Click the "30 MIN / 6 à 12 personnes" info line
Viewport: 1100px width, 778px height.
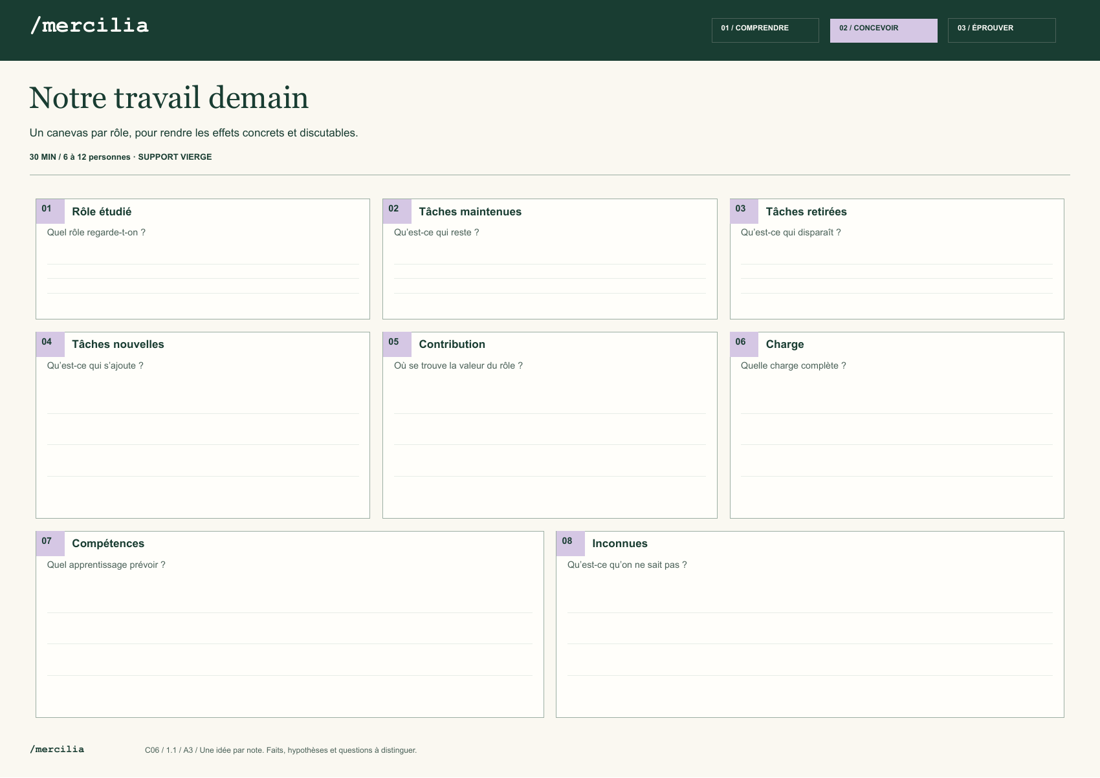click(121, 157)
